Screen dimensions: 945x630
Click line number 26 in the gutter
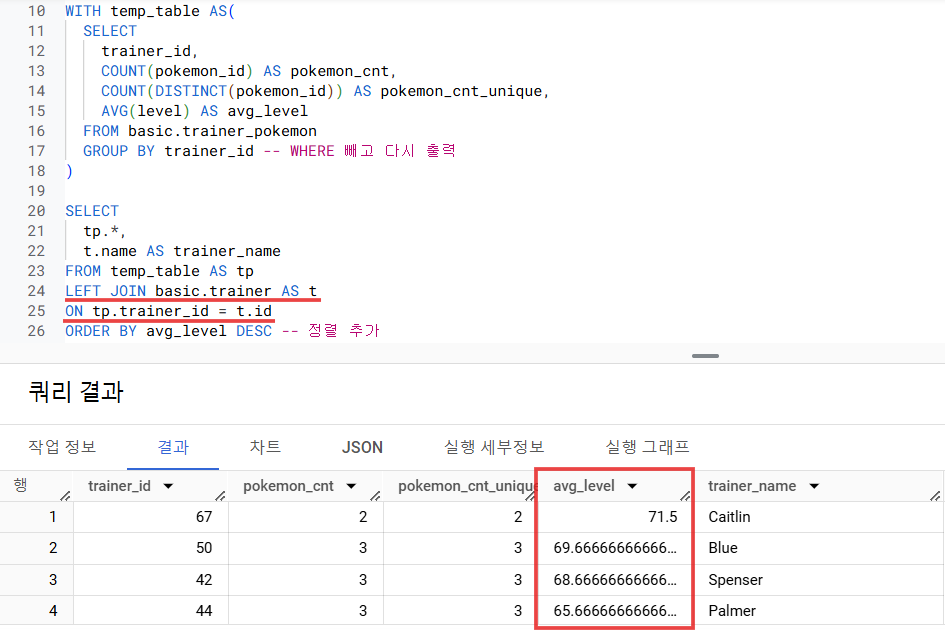tap(36, 330)
